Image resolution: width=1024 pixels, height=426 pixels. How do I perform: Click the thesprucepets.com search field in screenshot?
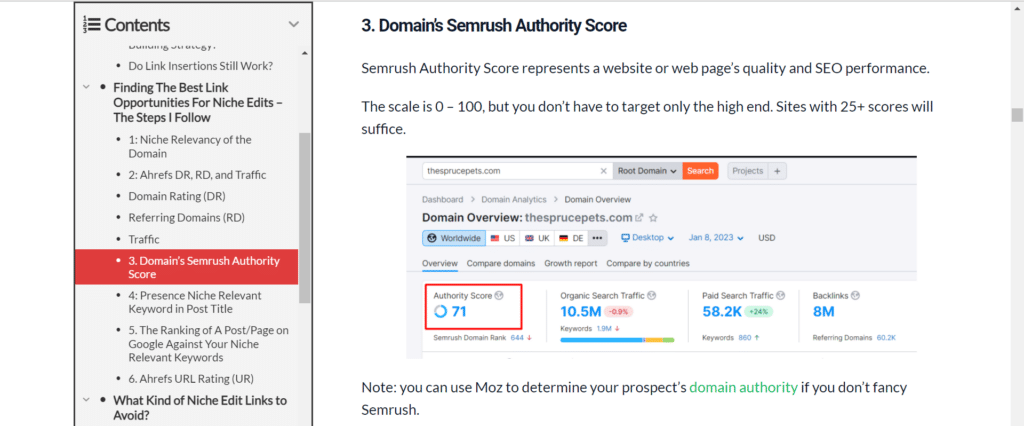coord(516,171)
